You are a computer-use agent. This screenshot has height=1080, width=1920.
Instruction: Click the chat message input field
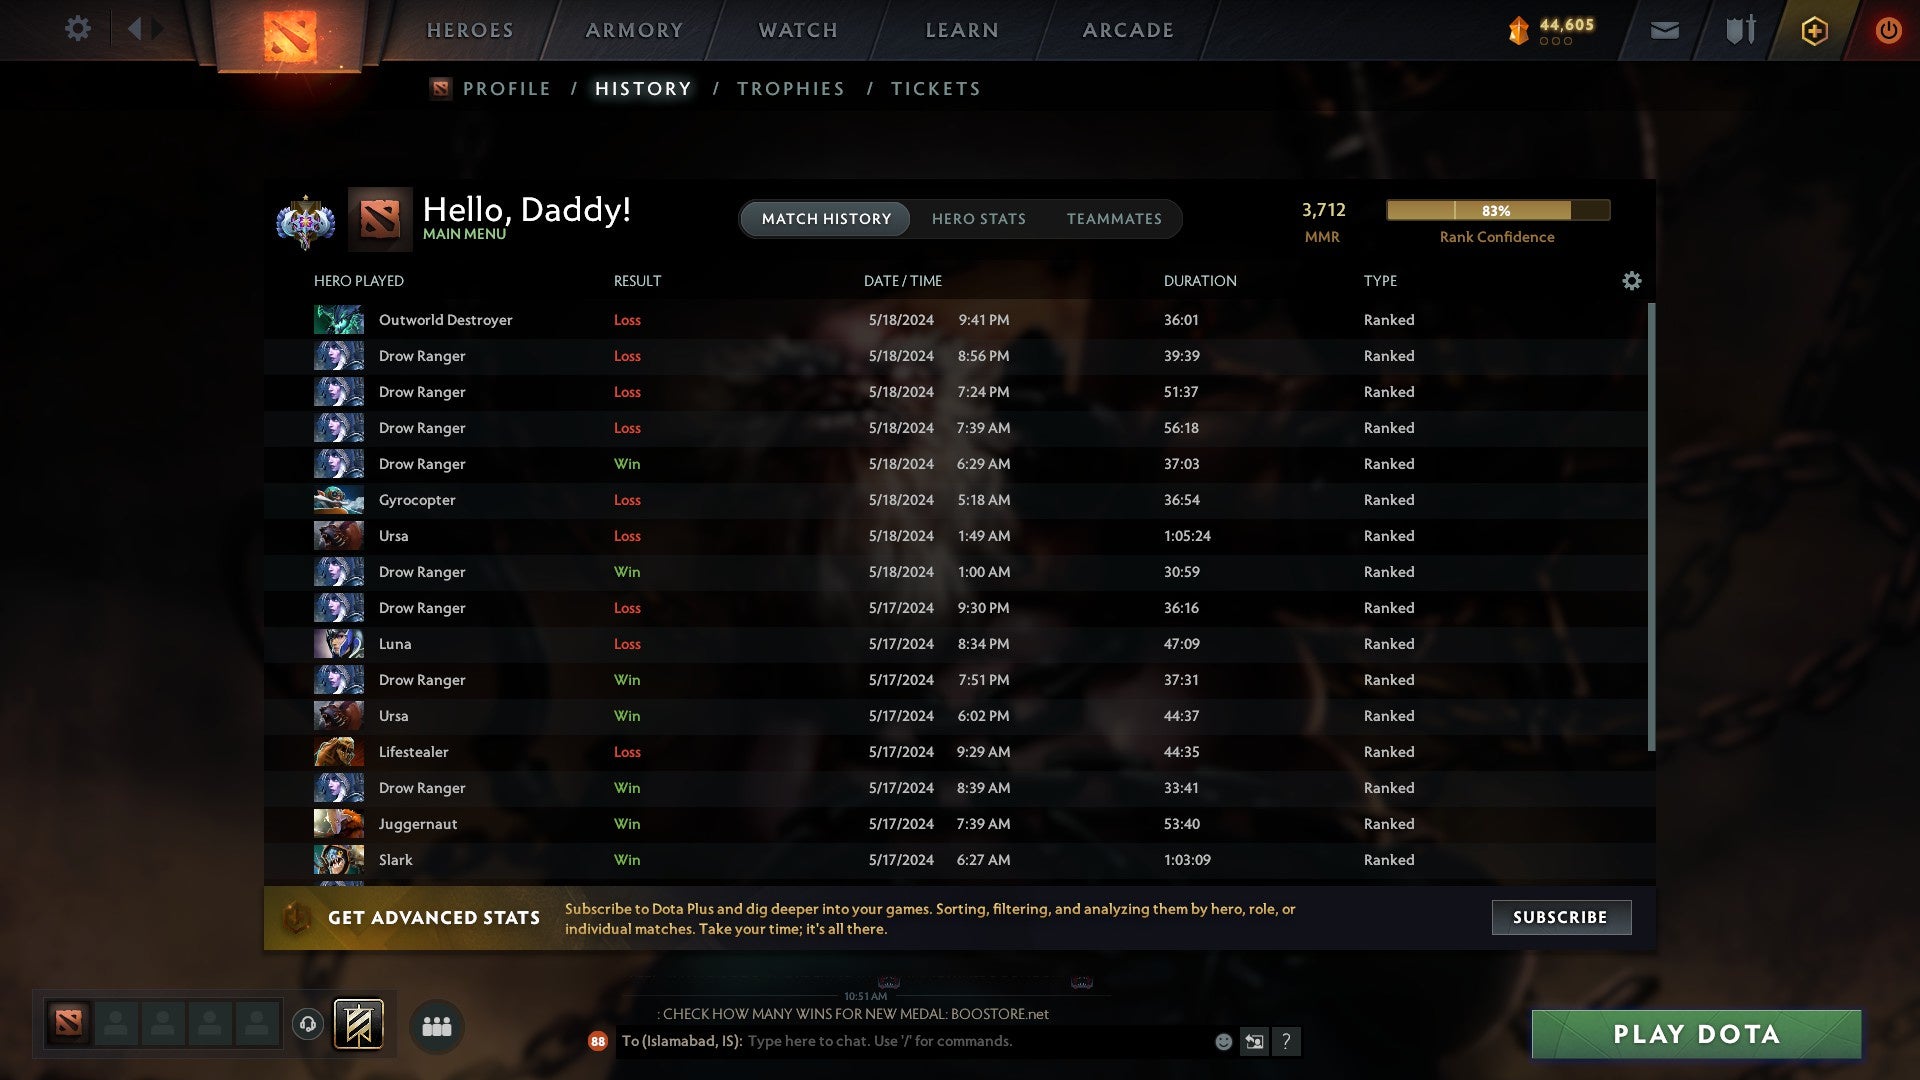click(975, 1042)
